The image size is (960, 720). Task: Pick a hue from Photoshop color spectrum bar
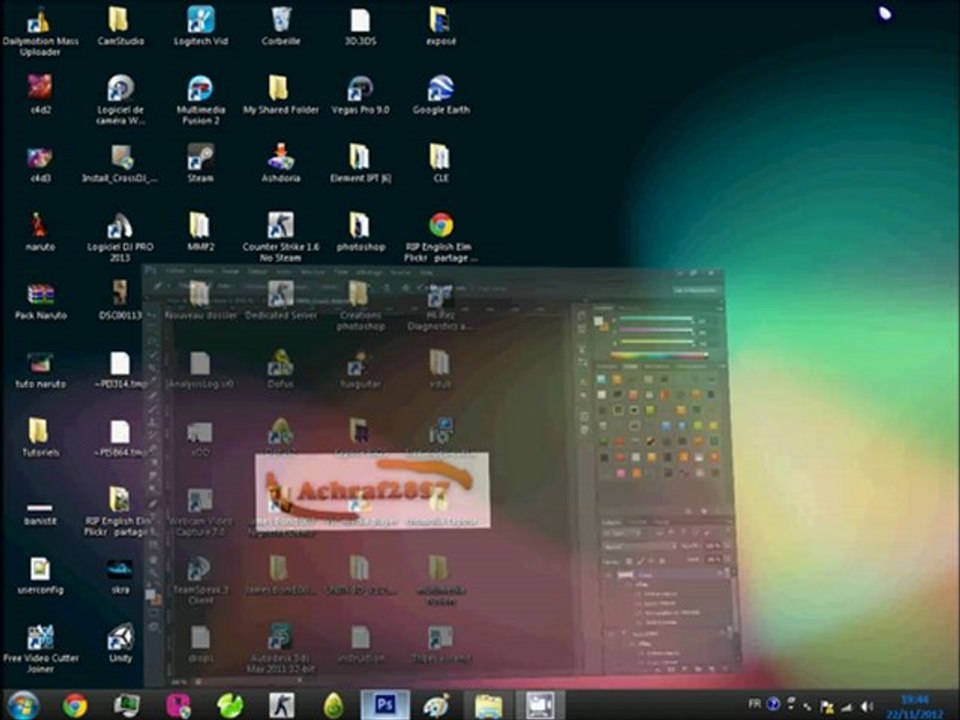click(x=659, y=355)
